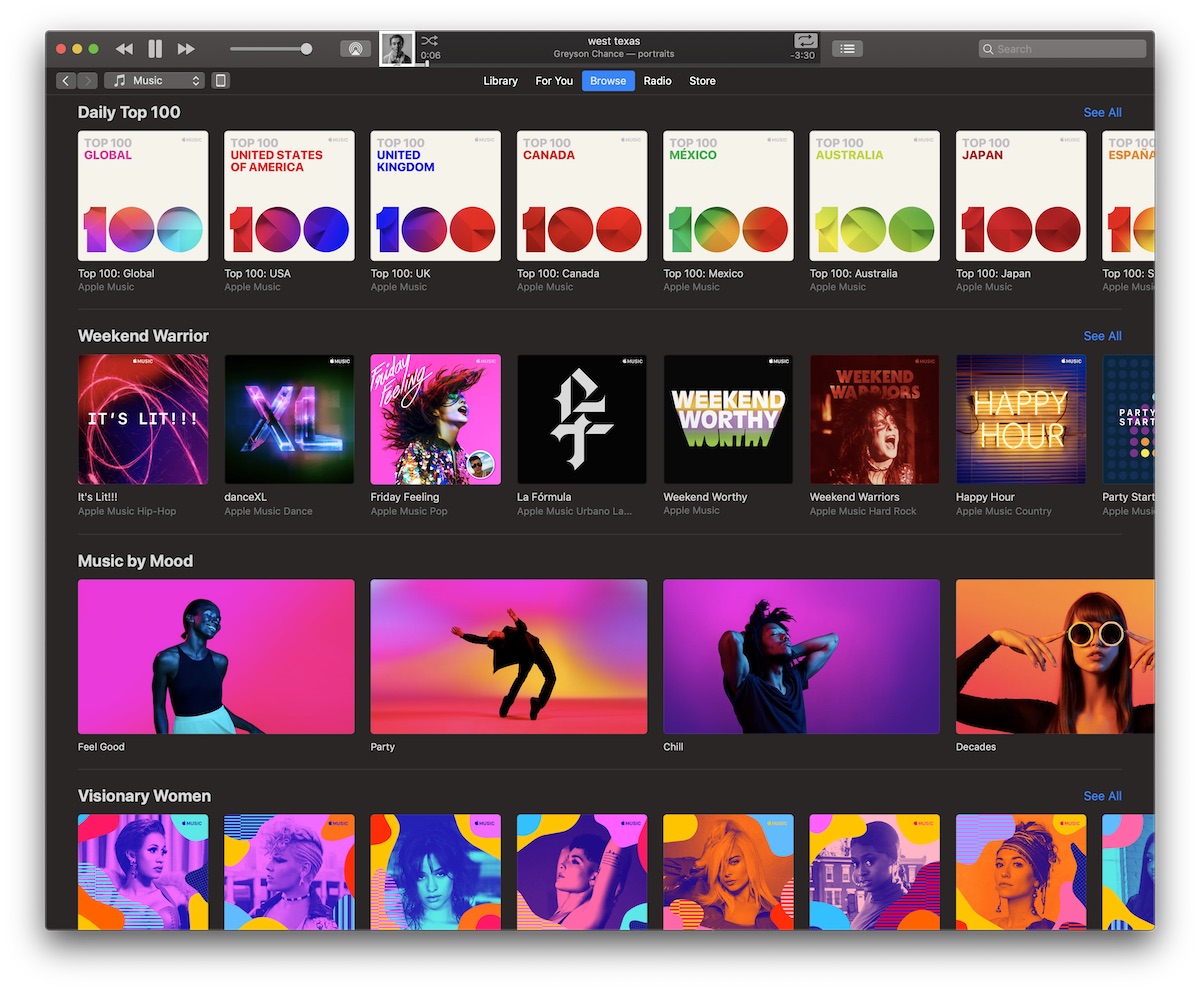Image resolution: width=1200 pixels, height=990 pixels.
Task: Select the Browse tab
Action: pos(608,81)
